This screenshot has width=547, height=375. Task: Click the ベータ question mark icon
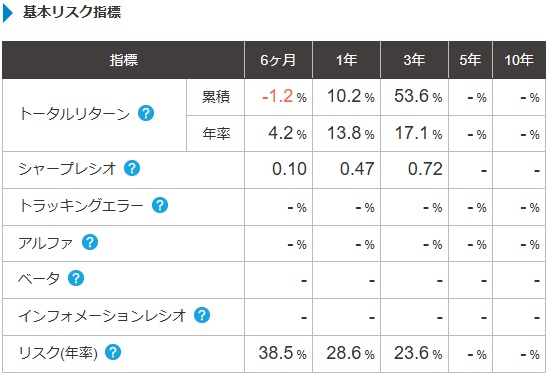point(76,278)
